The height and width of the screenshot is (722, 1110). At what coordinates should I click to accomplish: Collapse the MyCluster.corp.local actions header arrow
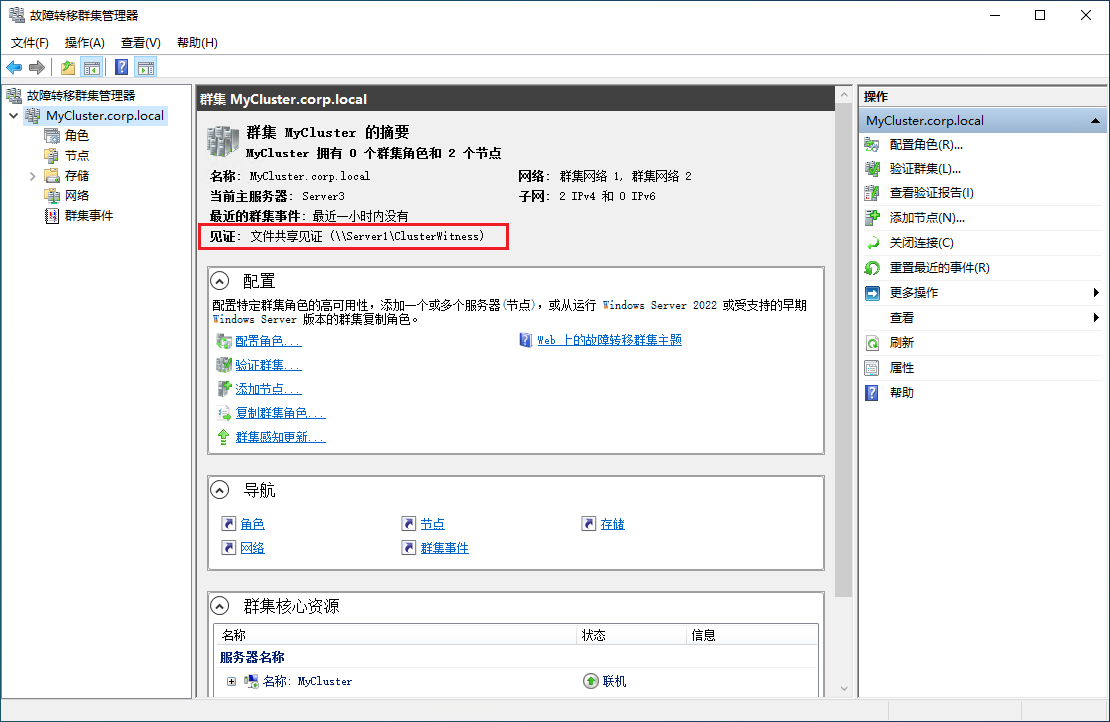pos(1095,121)
